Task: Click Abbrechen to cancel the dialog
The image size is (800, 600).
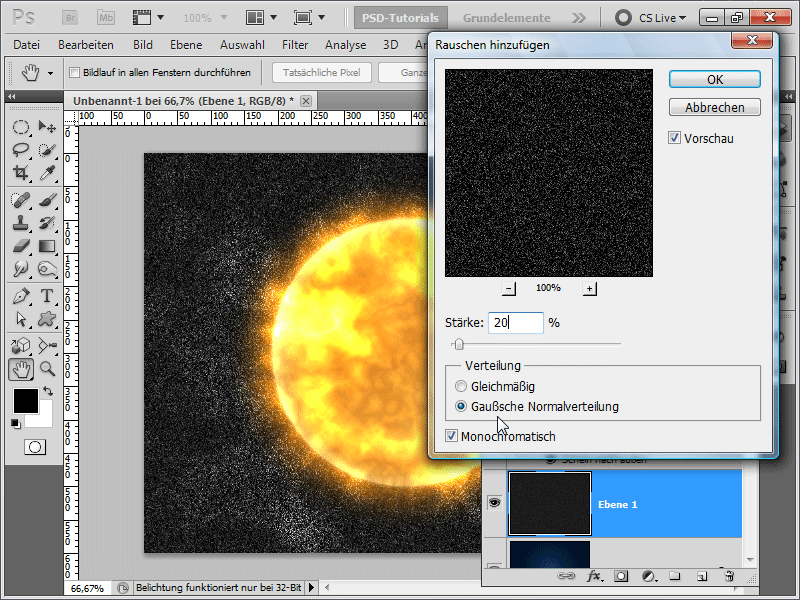Action: click(715, 107)
